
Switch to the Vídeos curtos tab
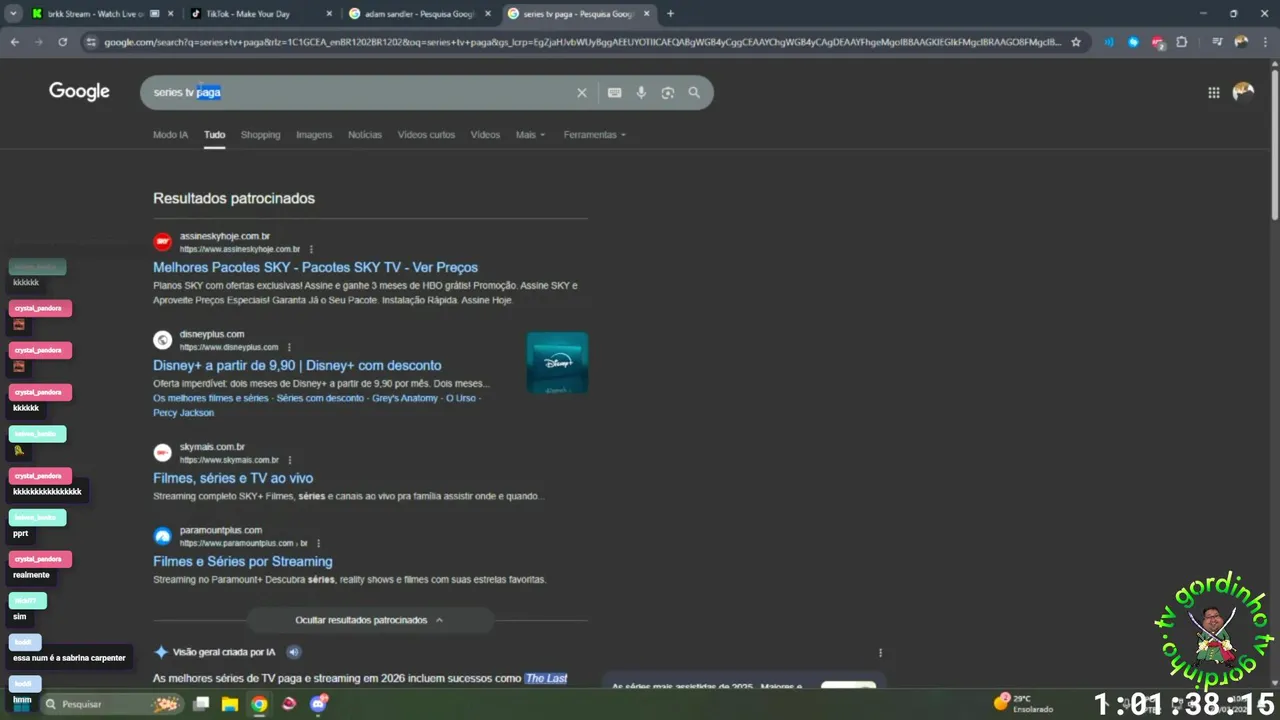[426, 135]
